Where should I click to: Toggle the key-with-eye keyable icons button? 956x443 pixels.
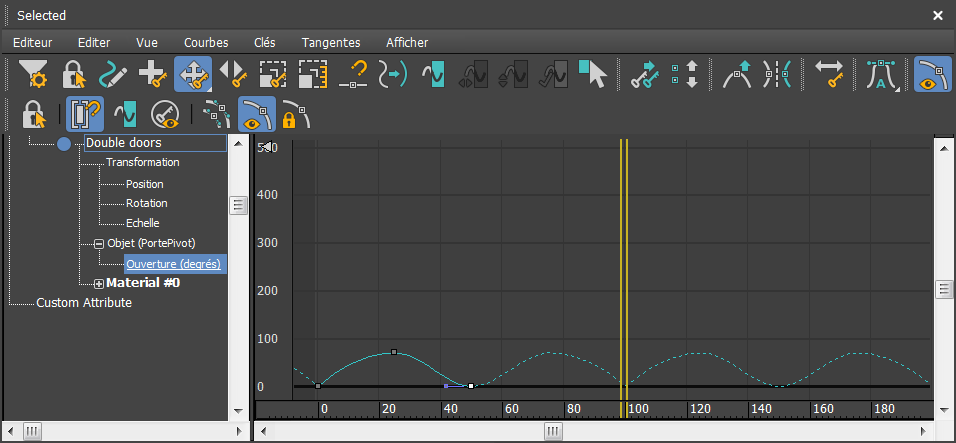click(165, 115)
